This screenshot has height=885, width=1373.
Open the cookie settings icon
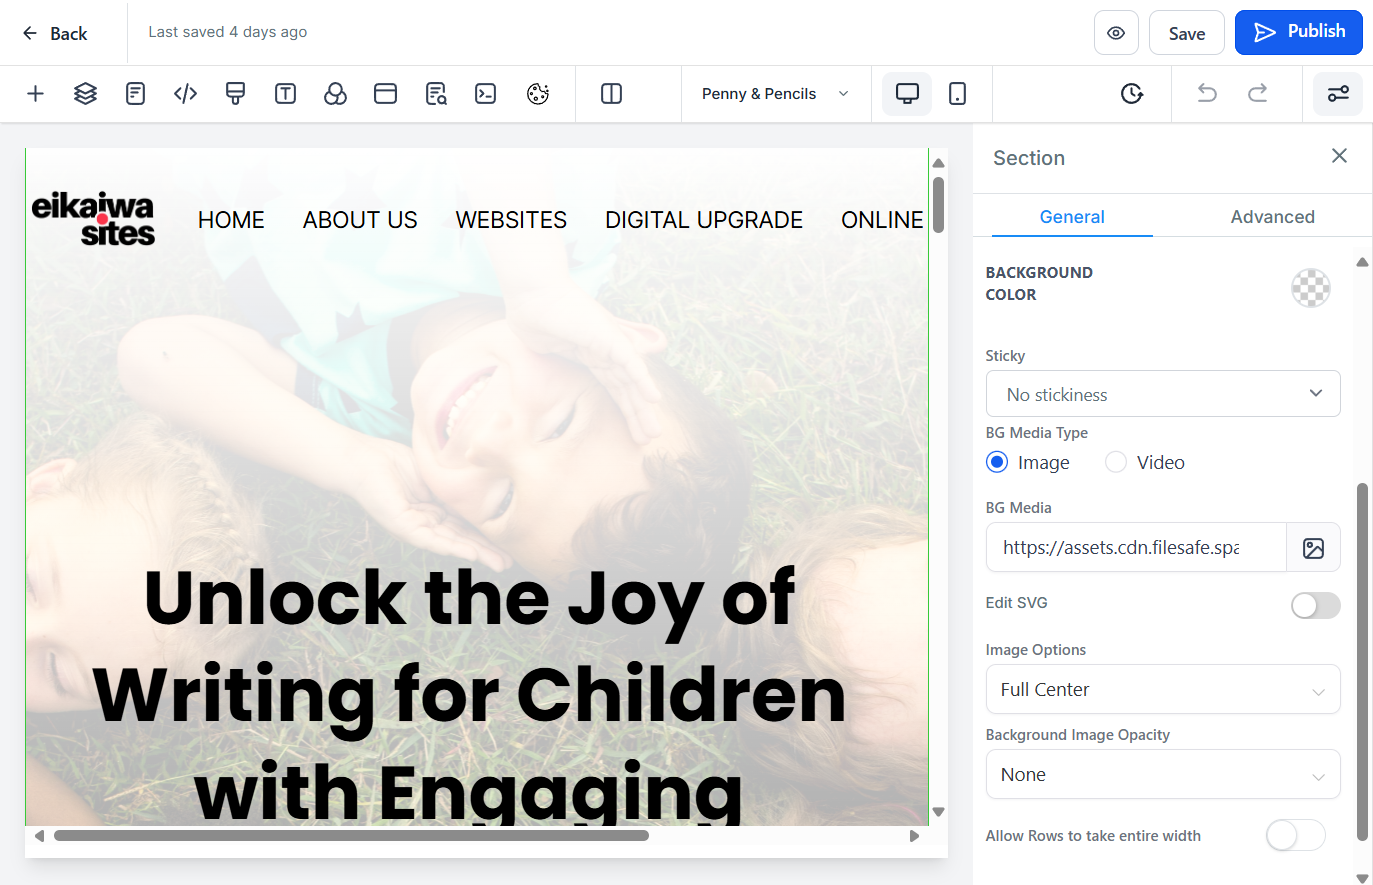tap(538, 94)
